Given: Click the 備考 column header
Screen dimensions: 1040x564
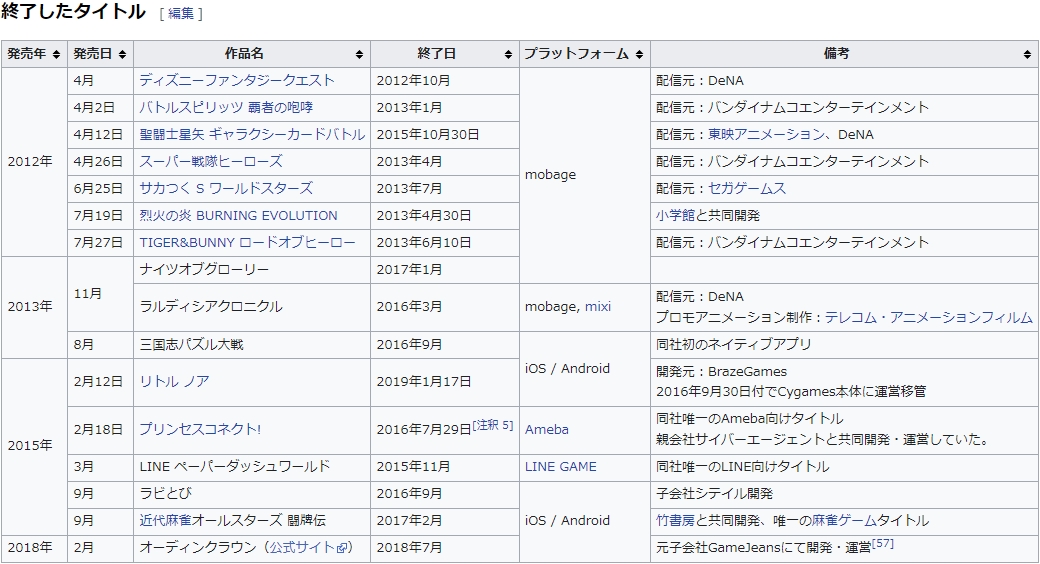Looking at the screenshot, I should (844, 54).
